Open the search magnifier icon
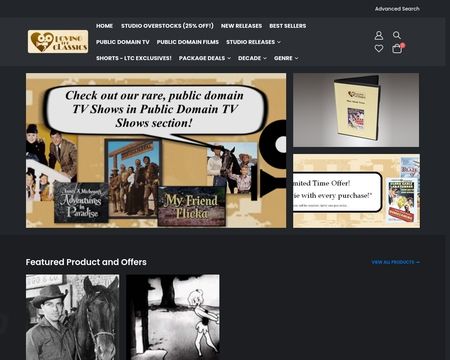 pyautogui.click(x=397, y=35)
